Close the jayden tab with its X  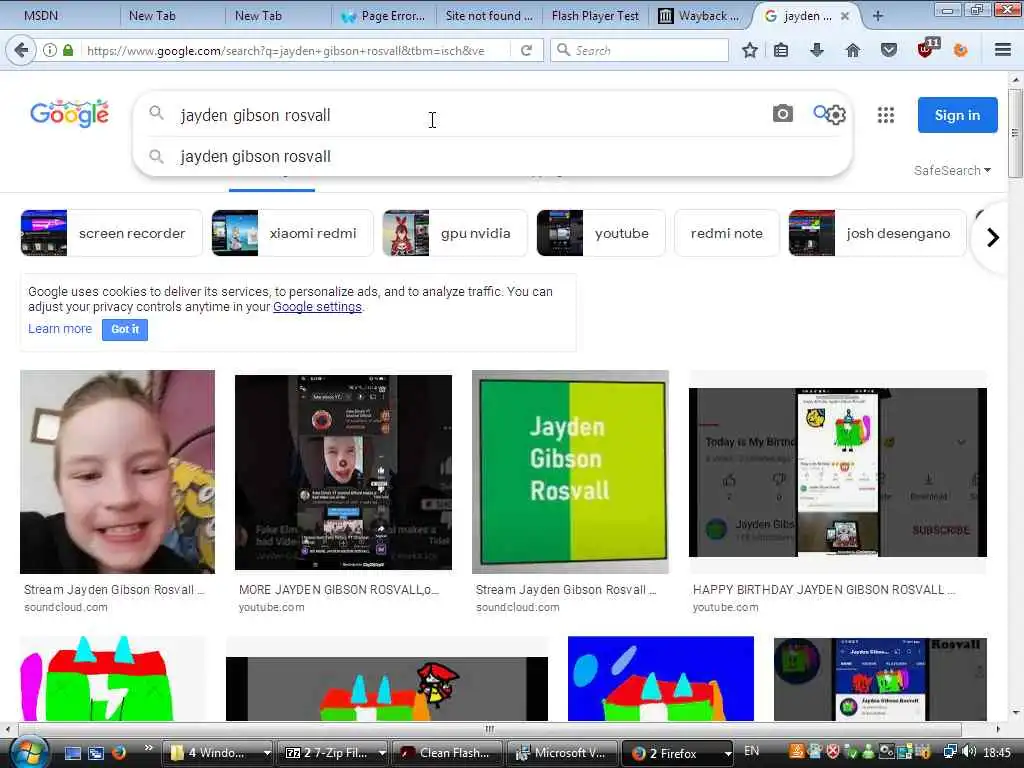point(845,16)
